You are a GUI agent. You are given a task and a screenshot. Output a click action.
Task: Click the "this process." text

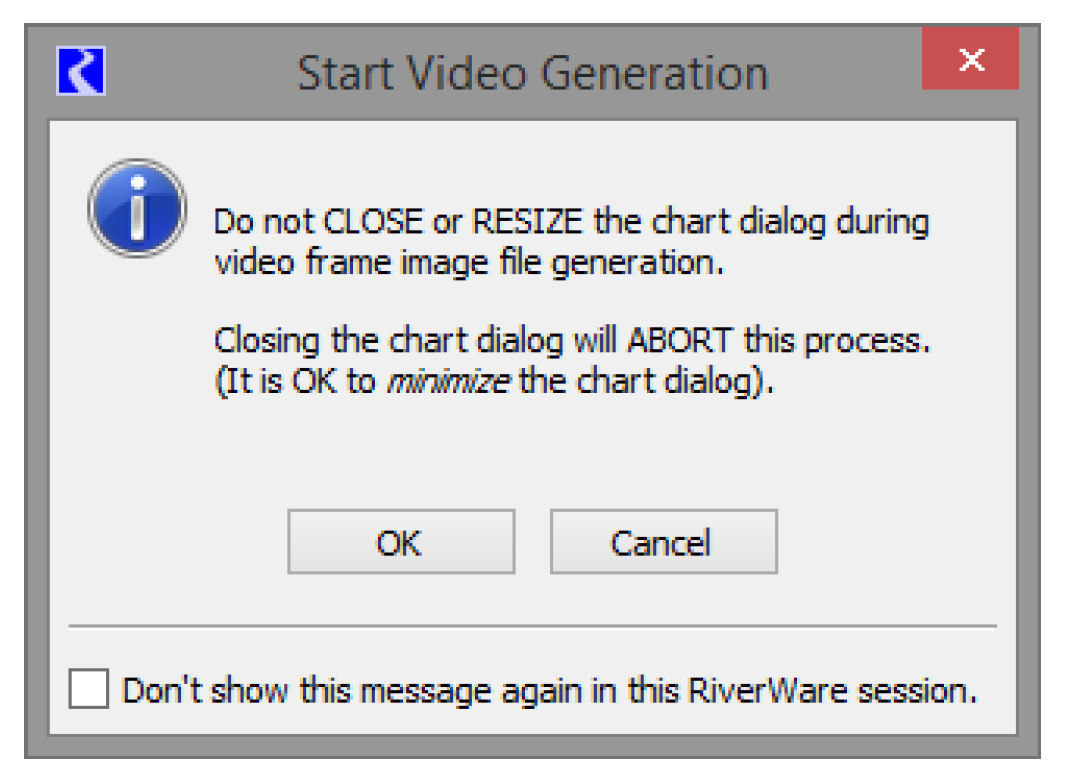(x=837, y=340)
